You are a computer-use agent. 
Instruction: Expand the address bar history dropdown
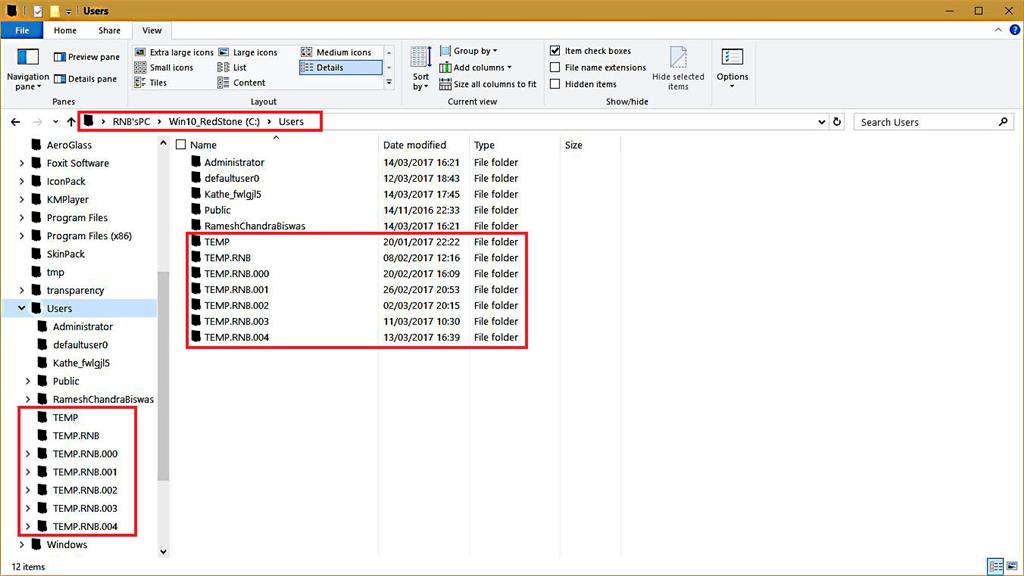[x=822, y=122]
